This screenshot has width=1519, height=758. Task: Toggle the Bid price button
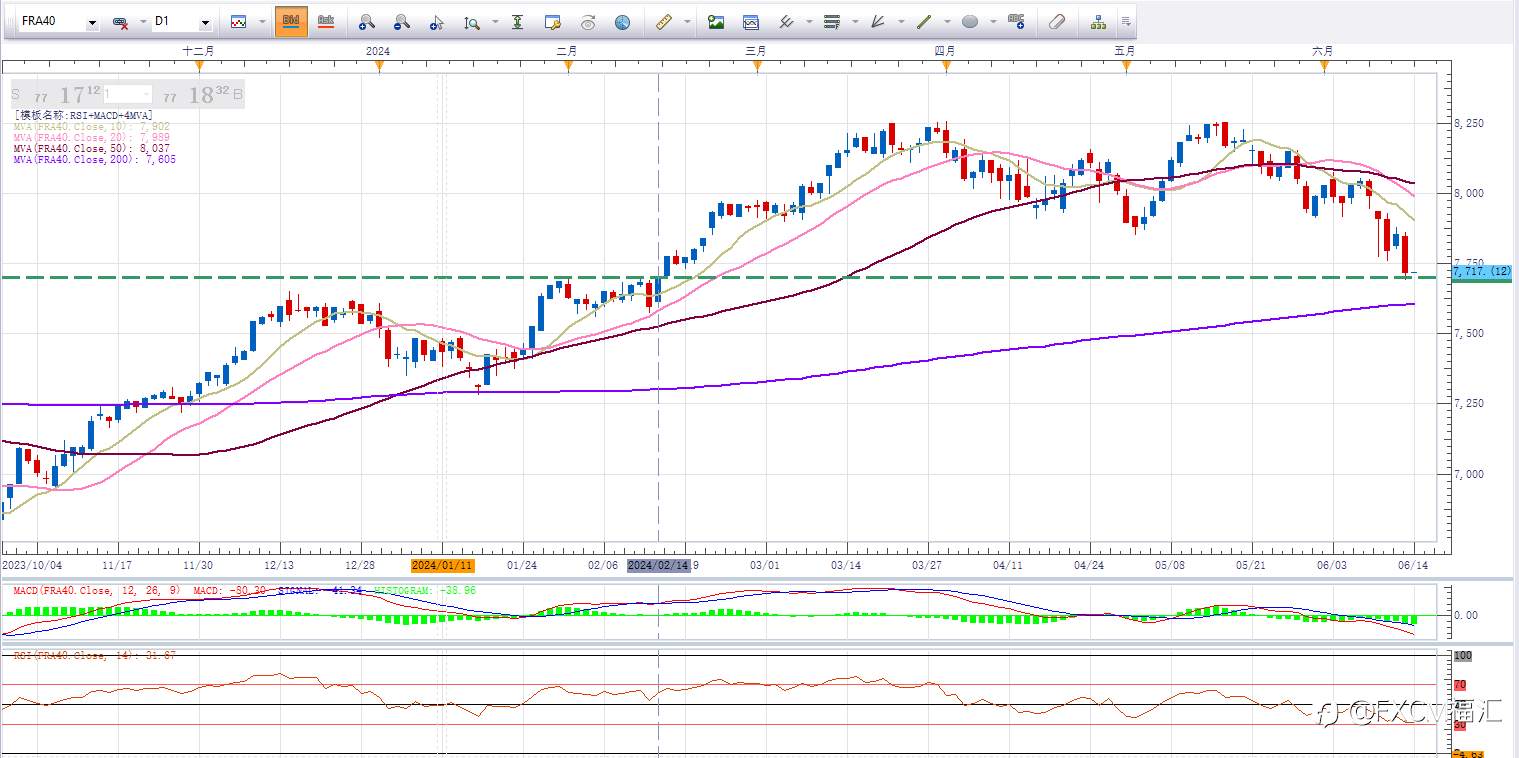click(x=291, y=21)
